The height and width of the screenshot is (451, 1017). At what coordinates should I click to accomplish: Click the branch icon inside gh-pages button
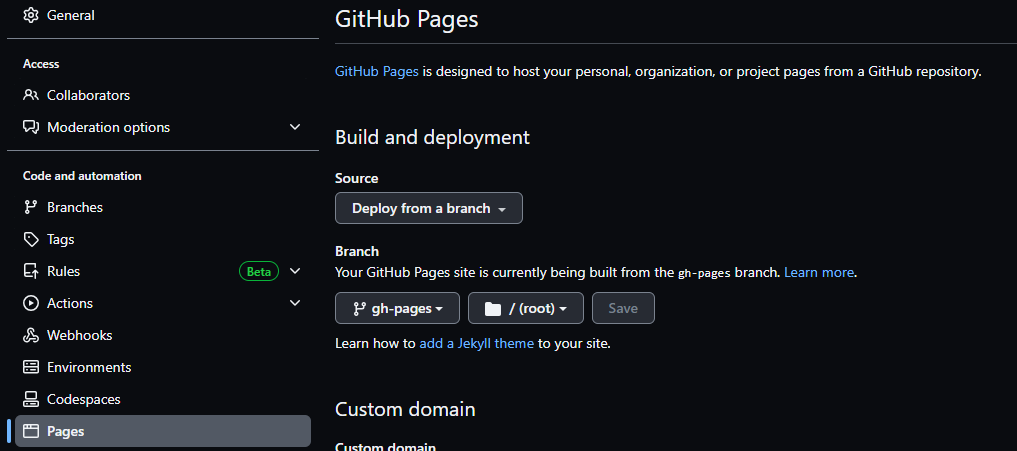[359, 308]
